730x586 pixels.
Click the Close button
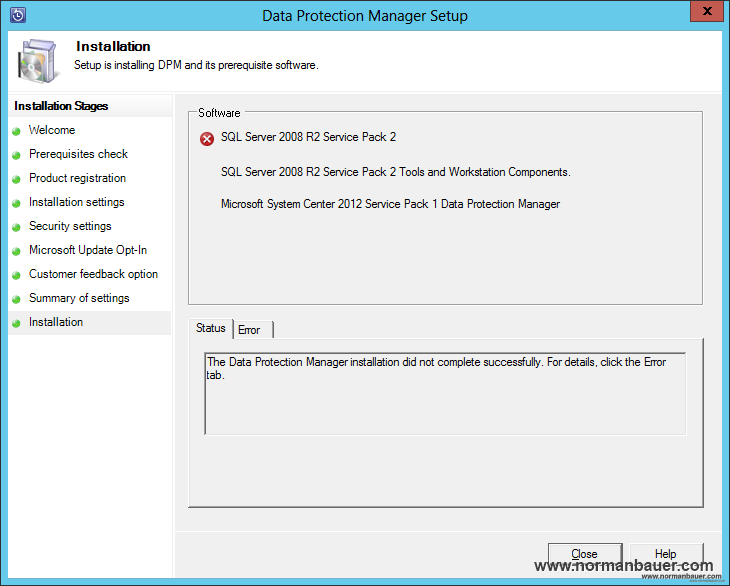click(585, 554)
